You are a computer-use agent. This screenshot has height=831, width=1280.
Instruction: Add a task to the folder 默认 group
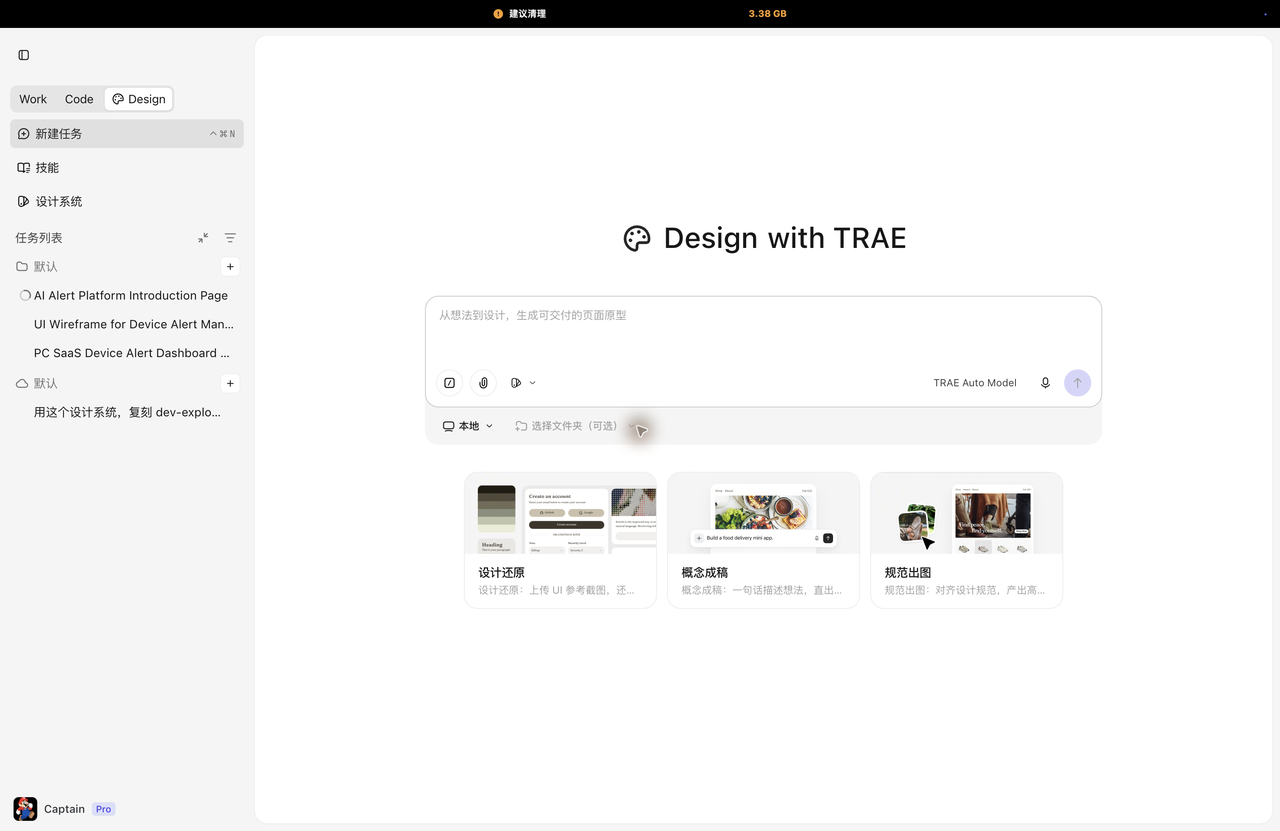[x=230, y=267]
